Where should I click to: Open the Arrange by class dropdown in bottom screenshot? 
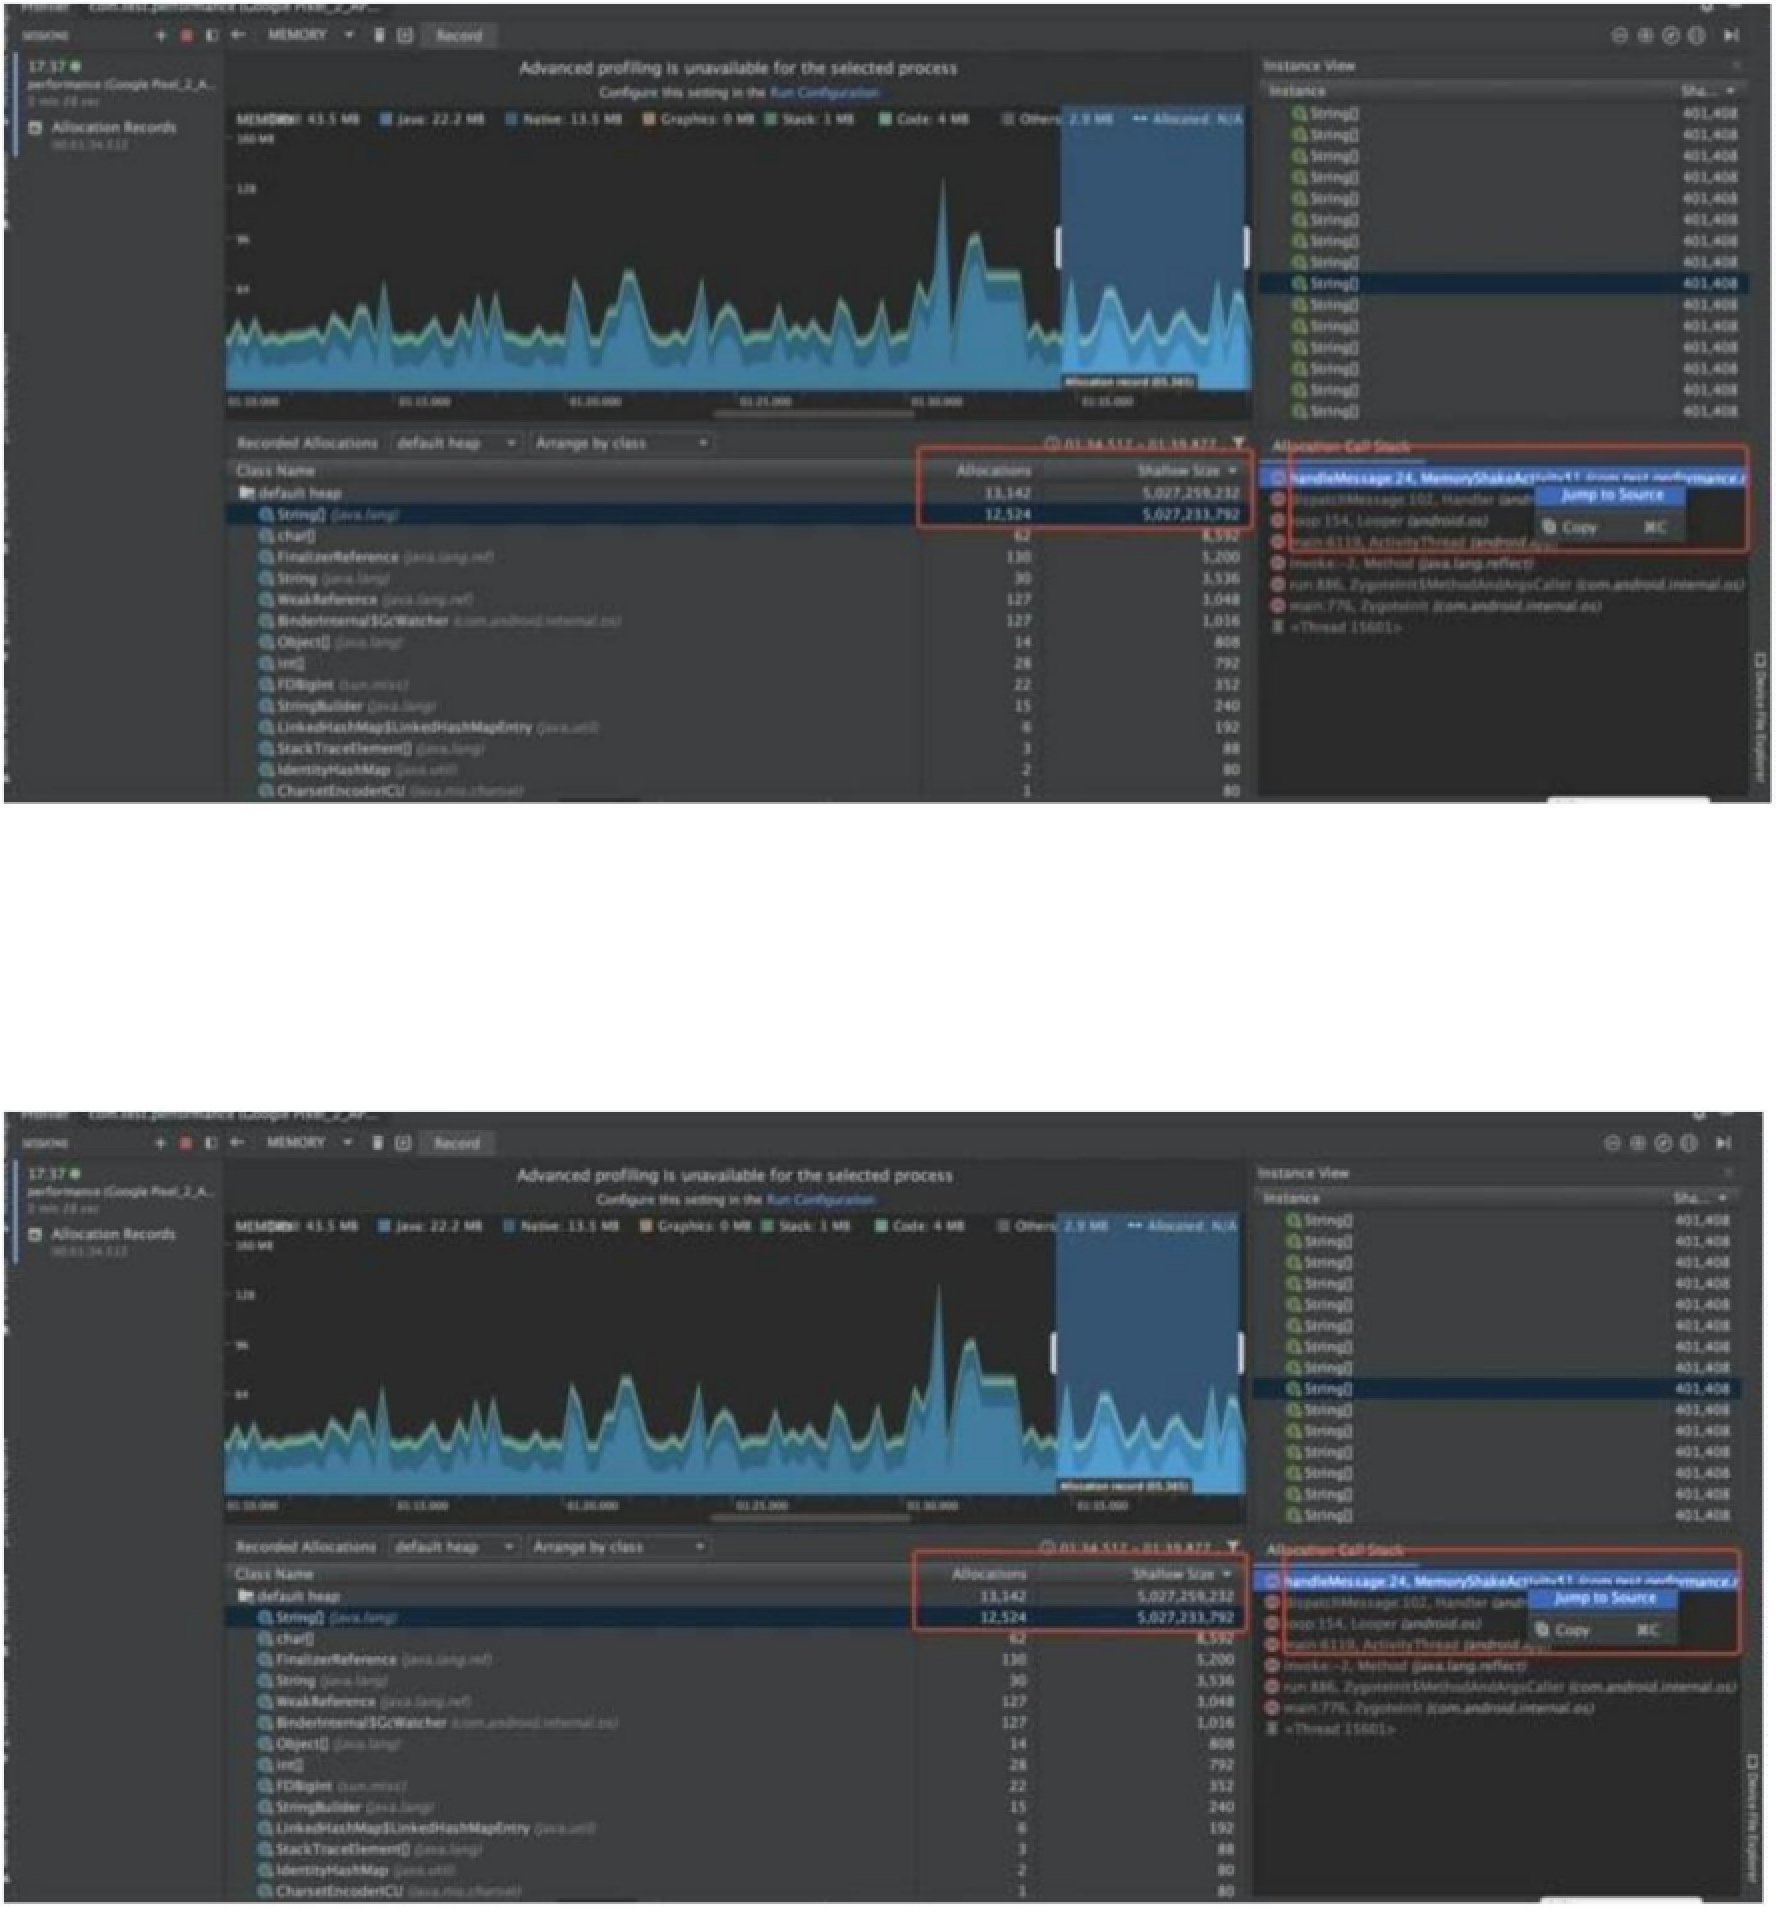[x=619, y=1547]
